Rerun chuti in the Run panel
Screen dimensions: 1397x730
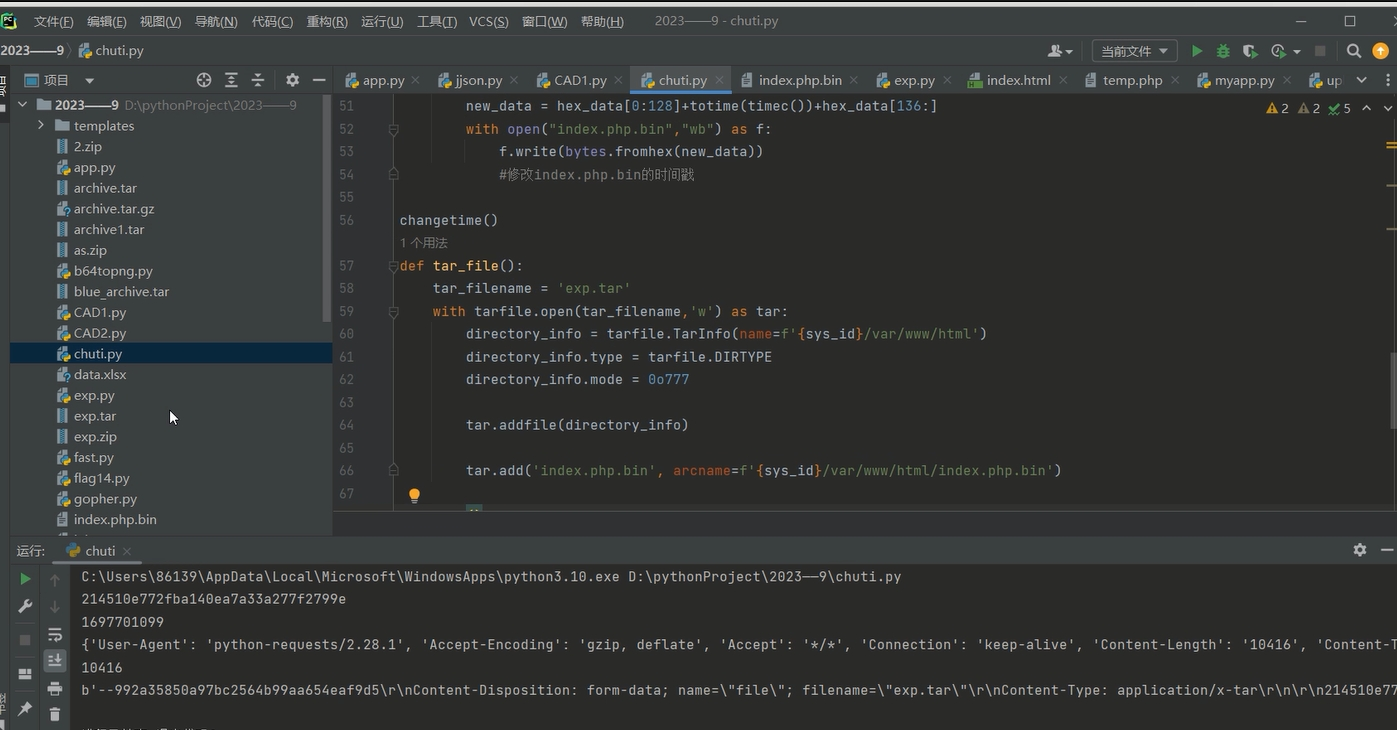coord(25,579)
